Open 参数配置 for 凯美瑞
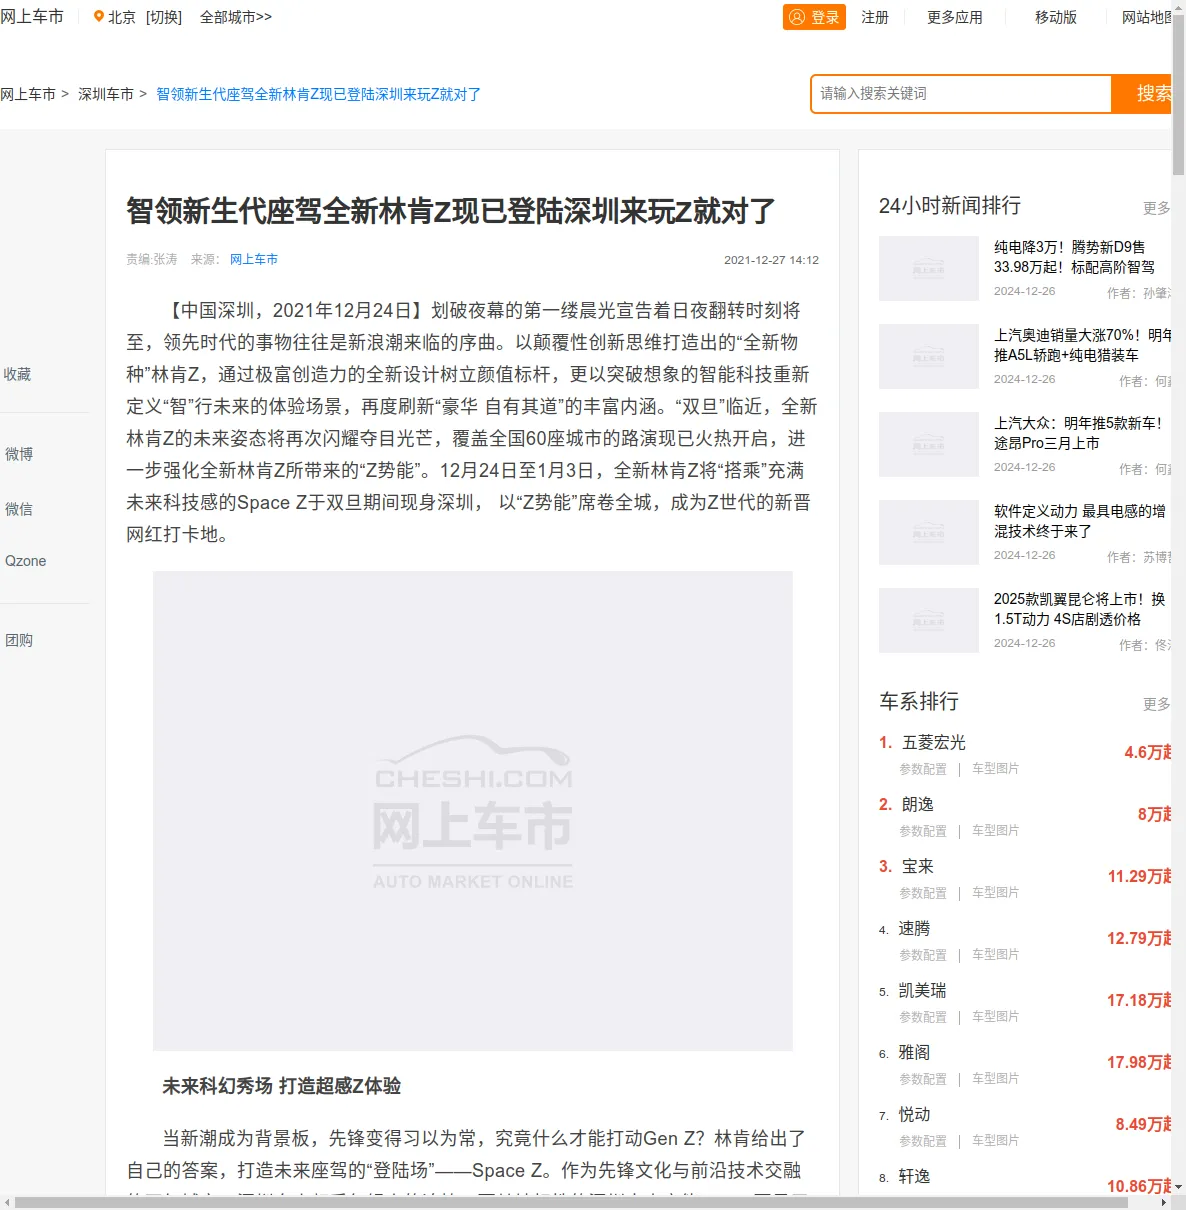This screenshot has height=1210, width=1186. point(923,1017)
